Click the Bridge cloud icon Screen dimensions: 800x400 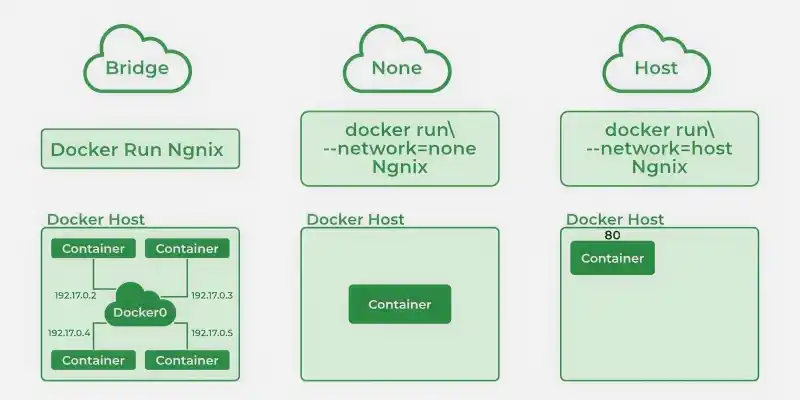[138, 59]
